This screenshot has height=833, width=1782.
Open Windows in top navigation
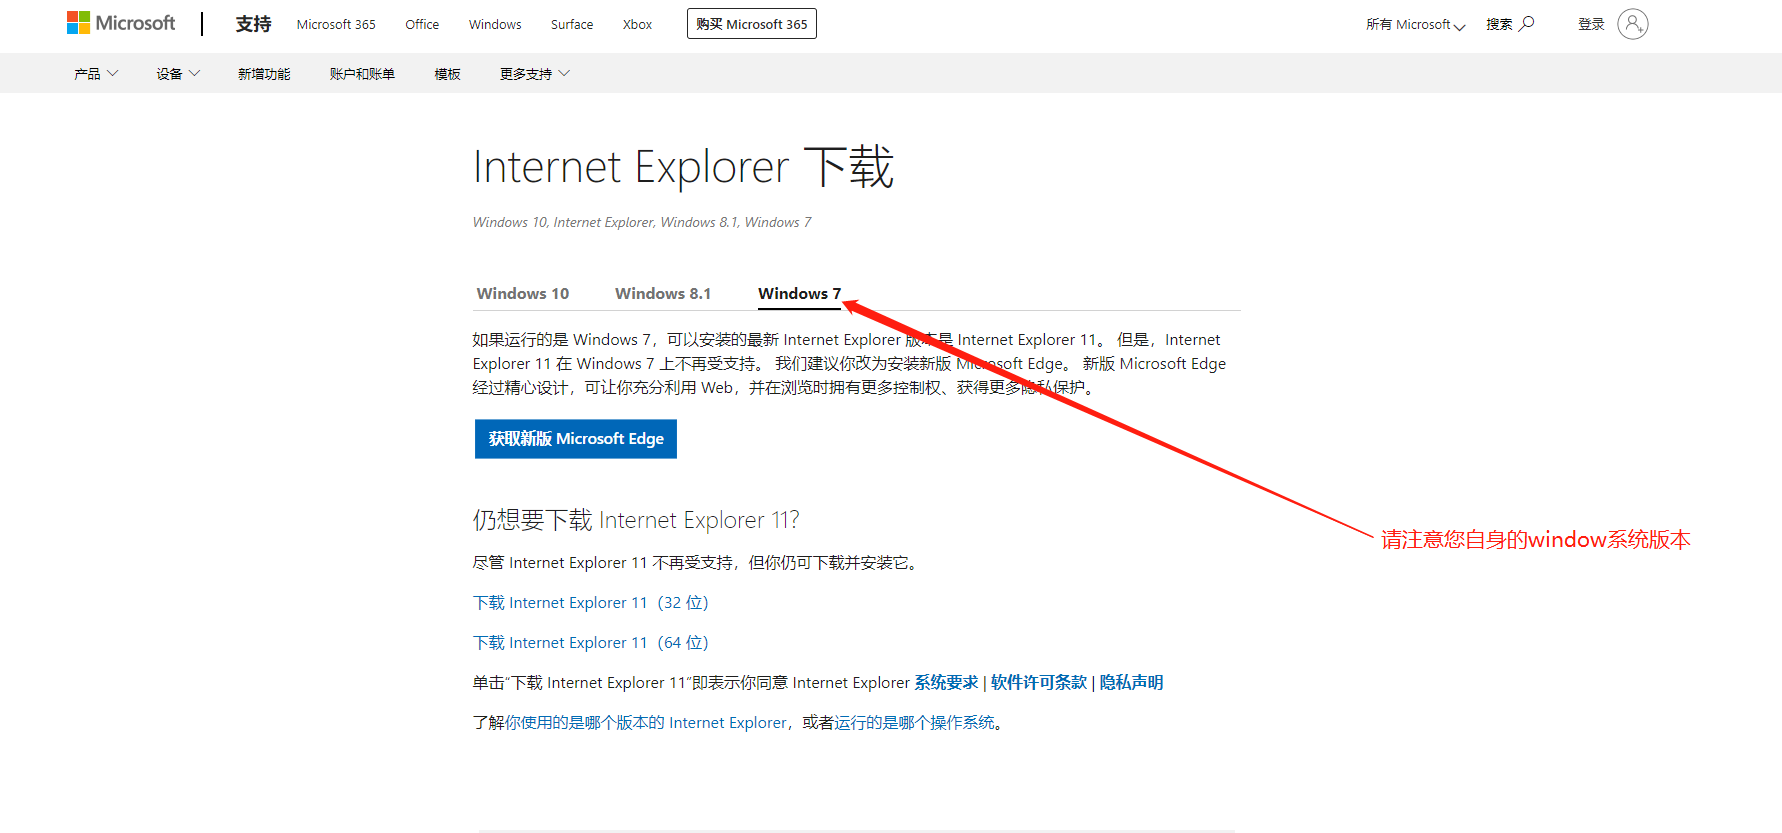coord(495,24)
